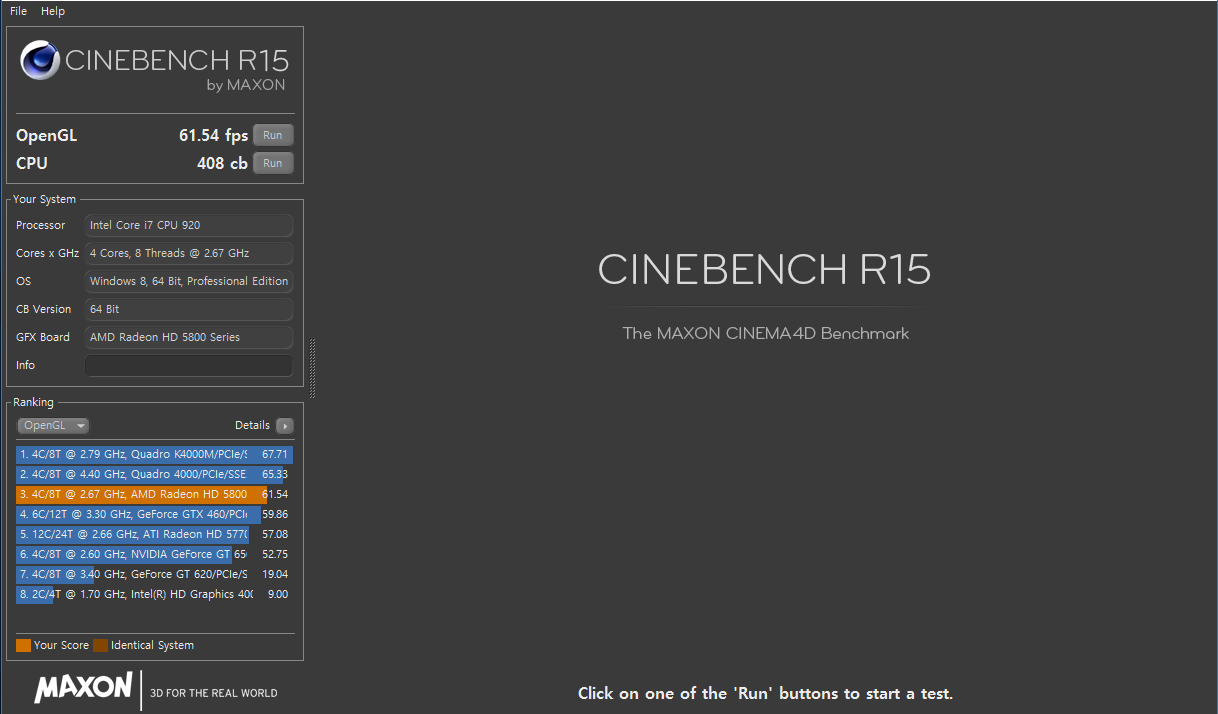Select the CB Version 64 Bit field
The image size is (1218, 714).
coord(189,309)
